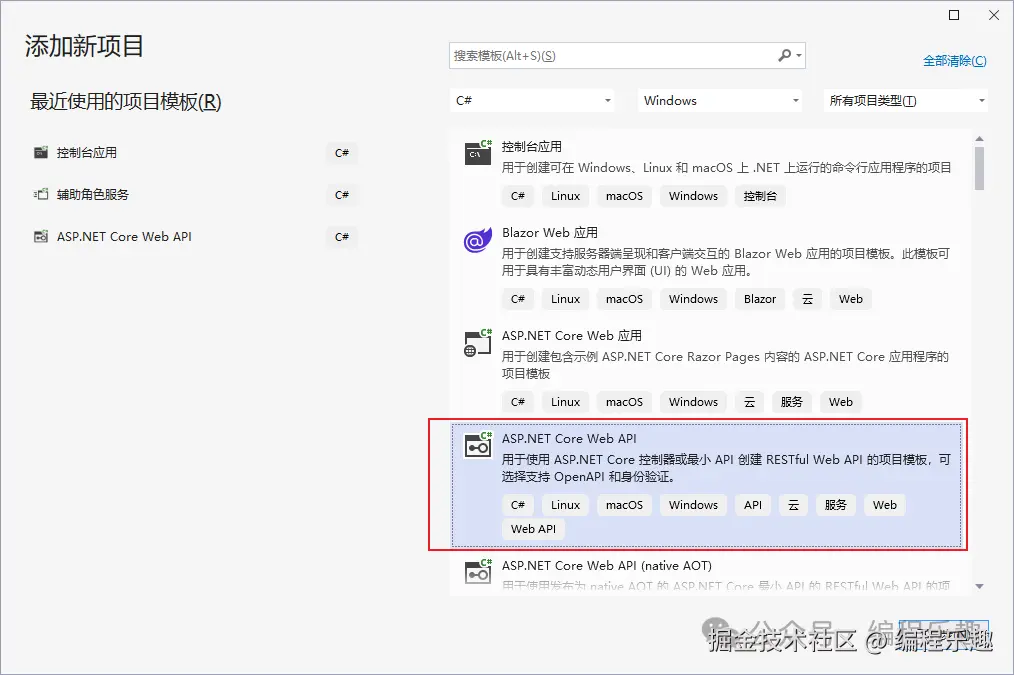Image resolution: width=1014 pixels, height=675 pixels.
Task: Open the Windows platform filter dropdown
Action: coord(720,101)
